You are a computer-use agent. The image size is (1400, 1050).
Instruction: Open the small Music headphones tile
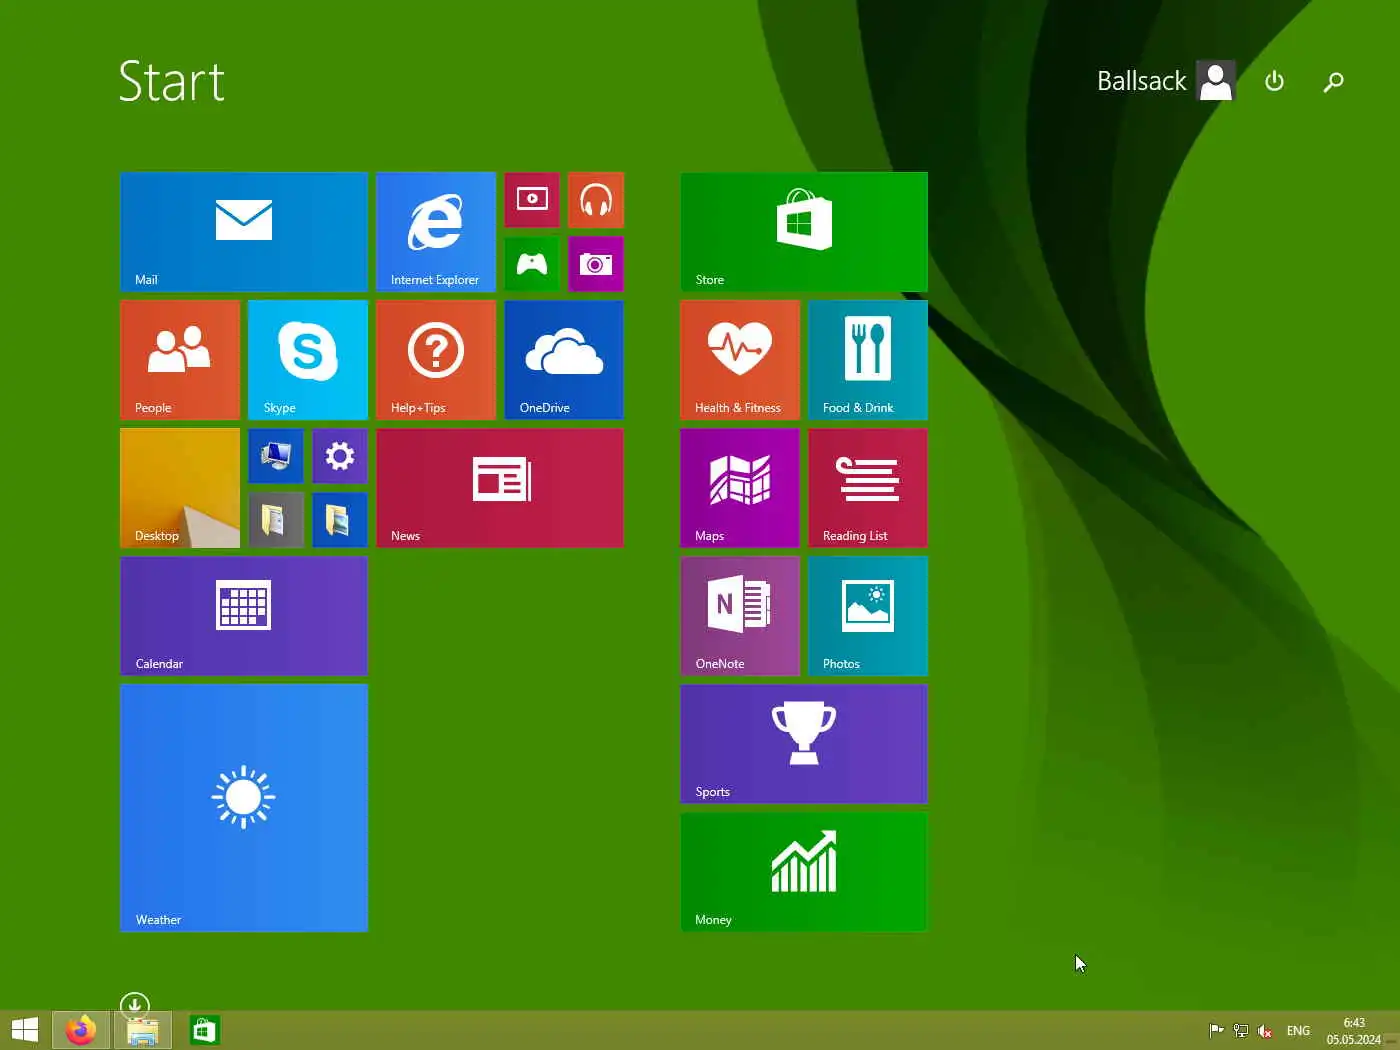coord(596,200)
